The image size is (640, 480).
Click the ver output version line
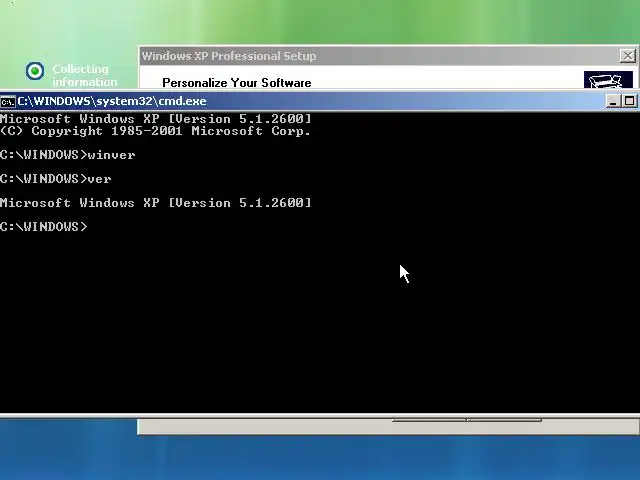coord(156,203)
